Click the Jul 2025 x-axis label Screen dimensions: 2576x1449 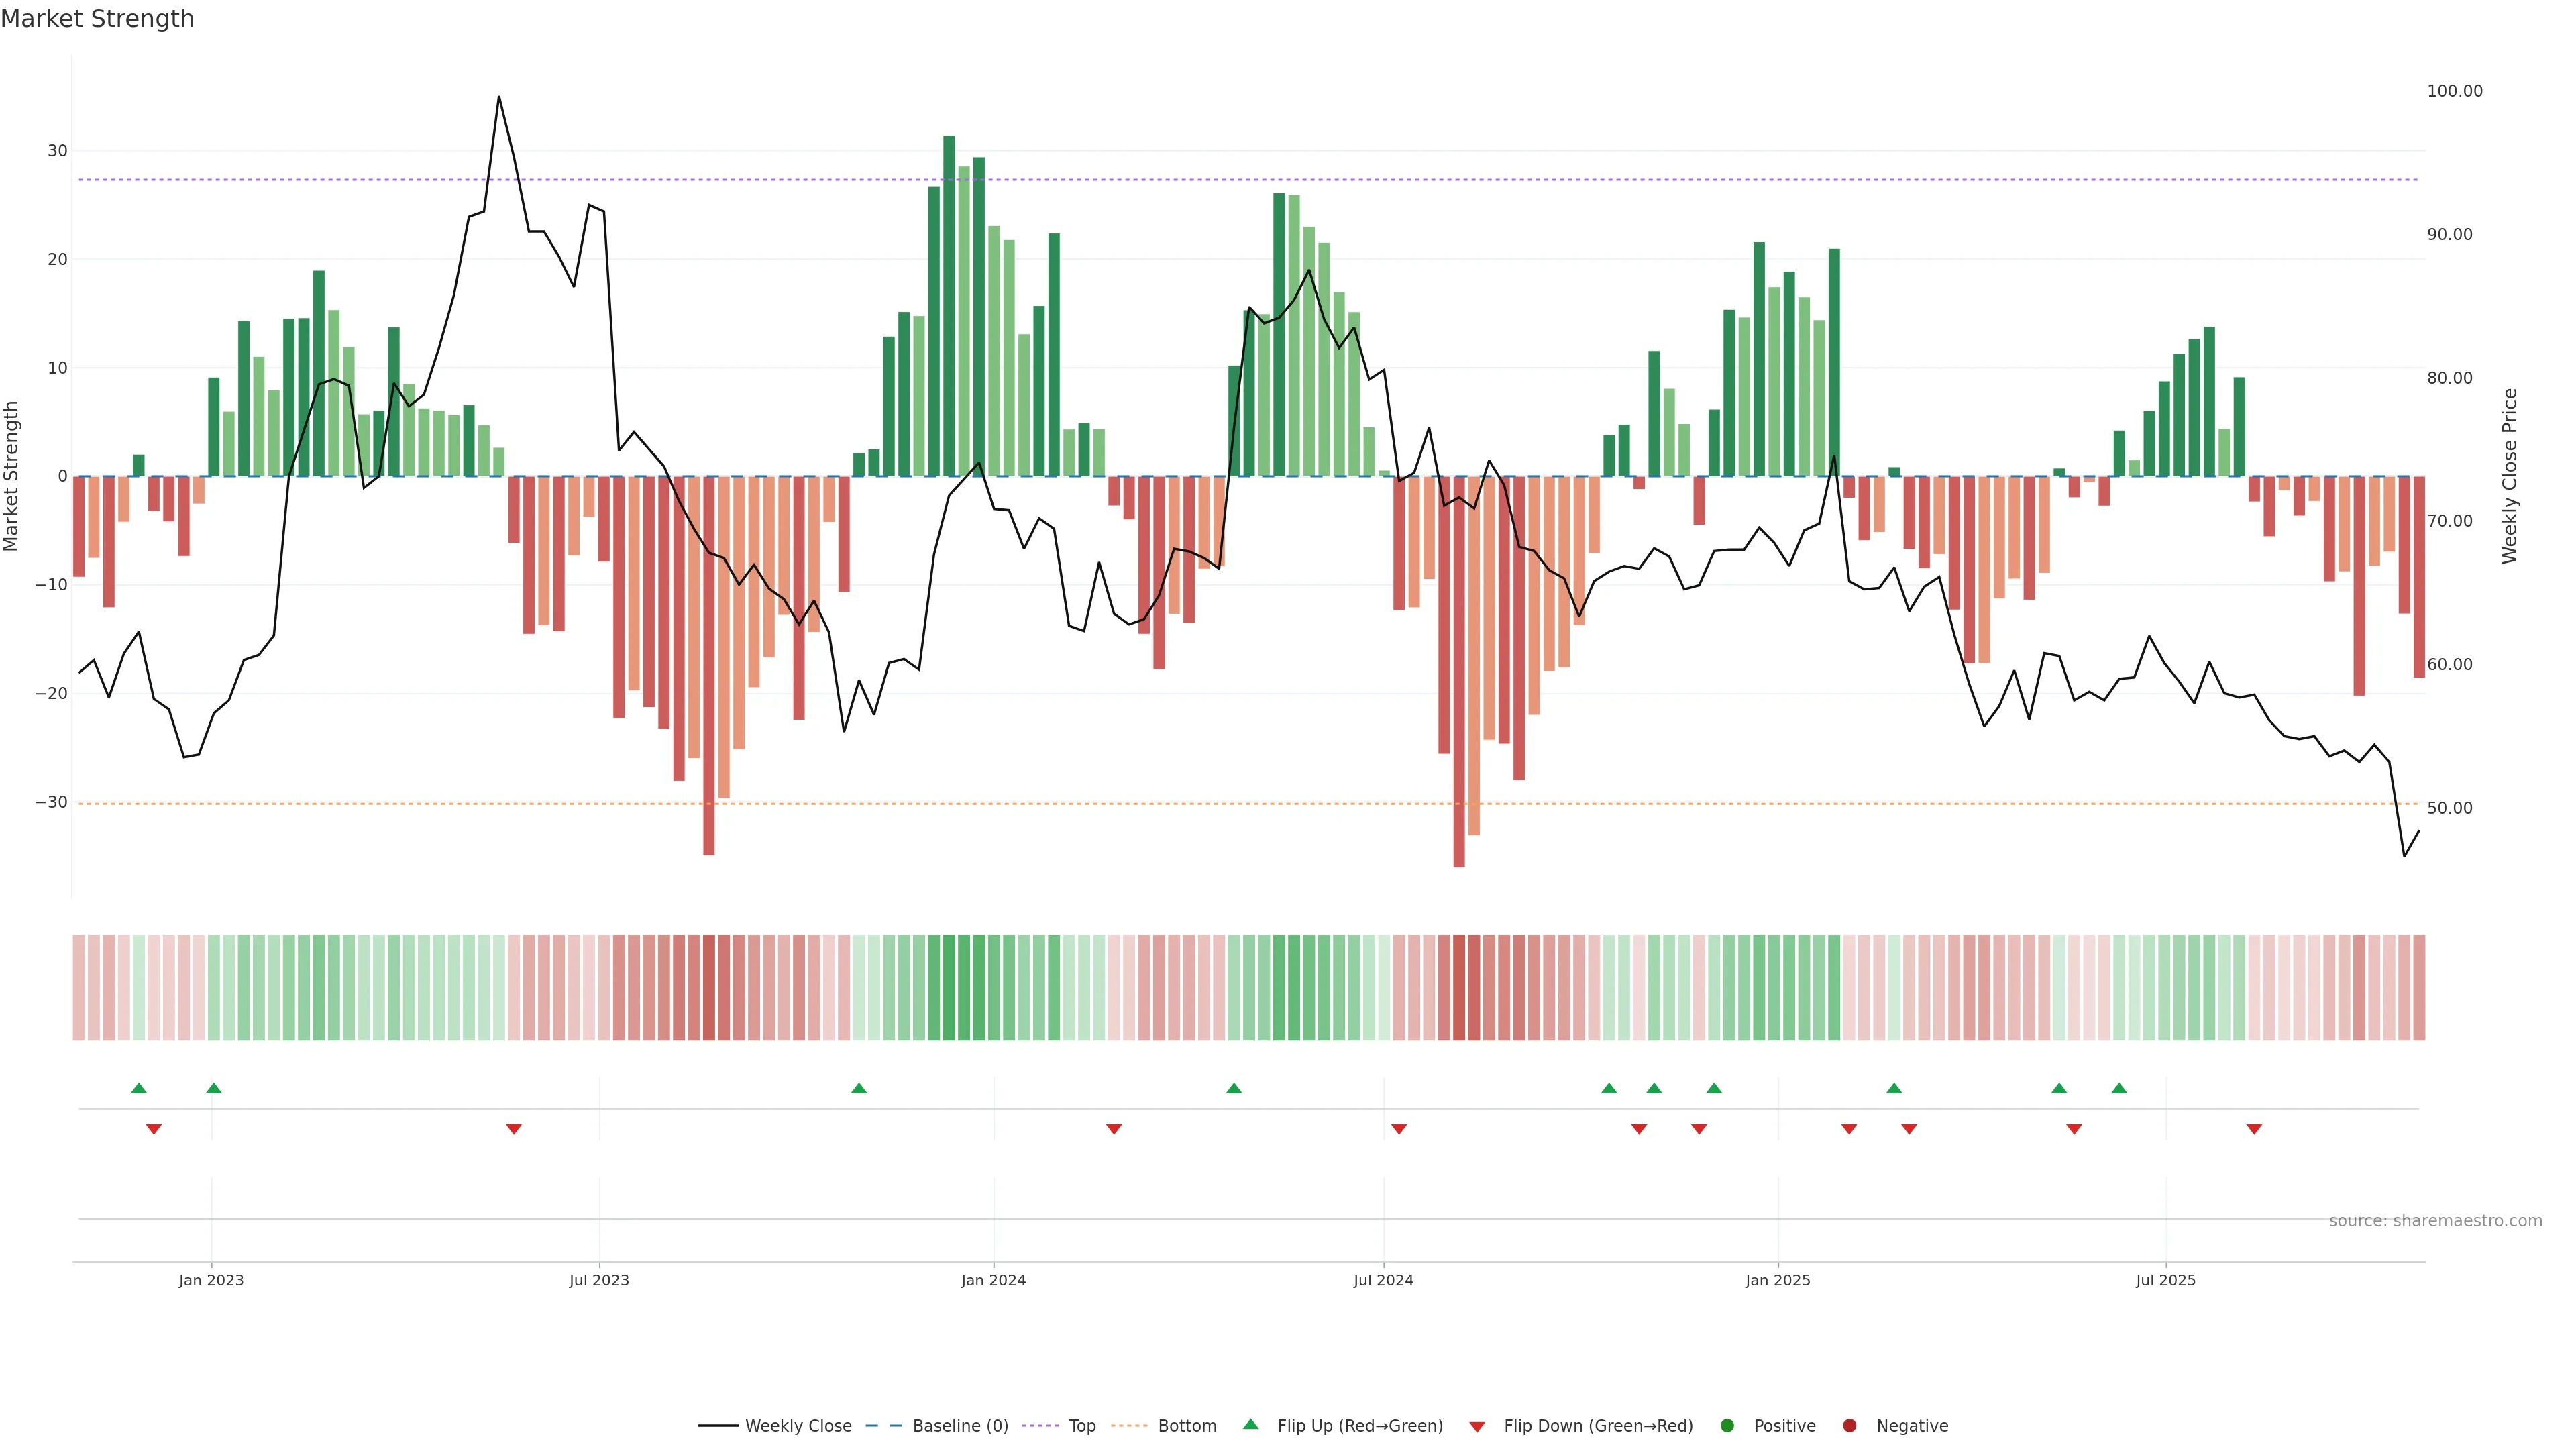point(2165,1280)
